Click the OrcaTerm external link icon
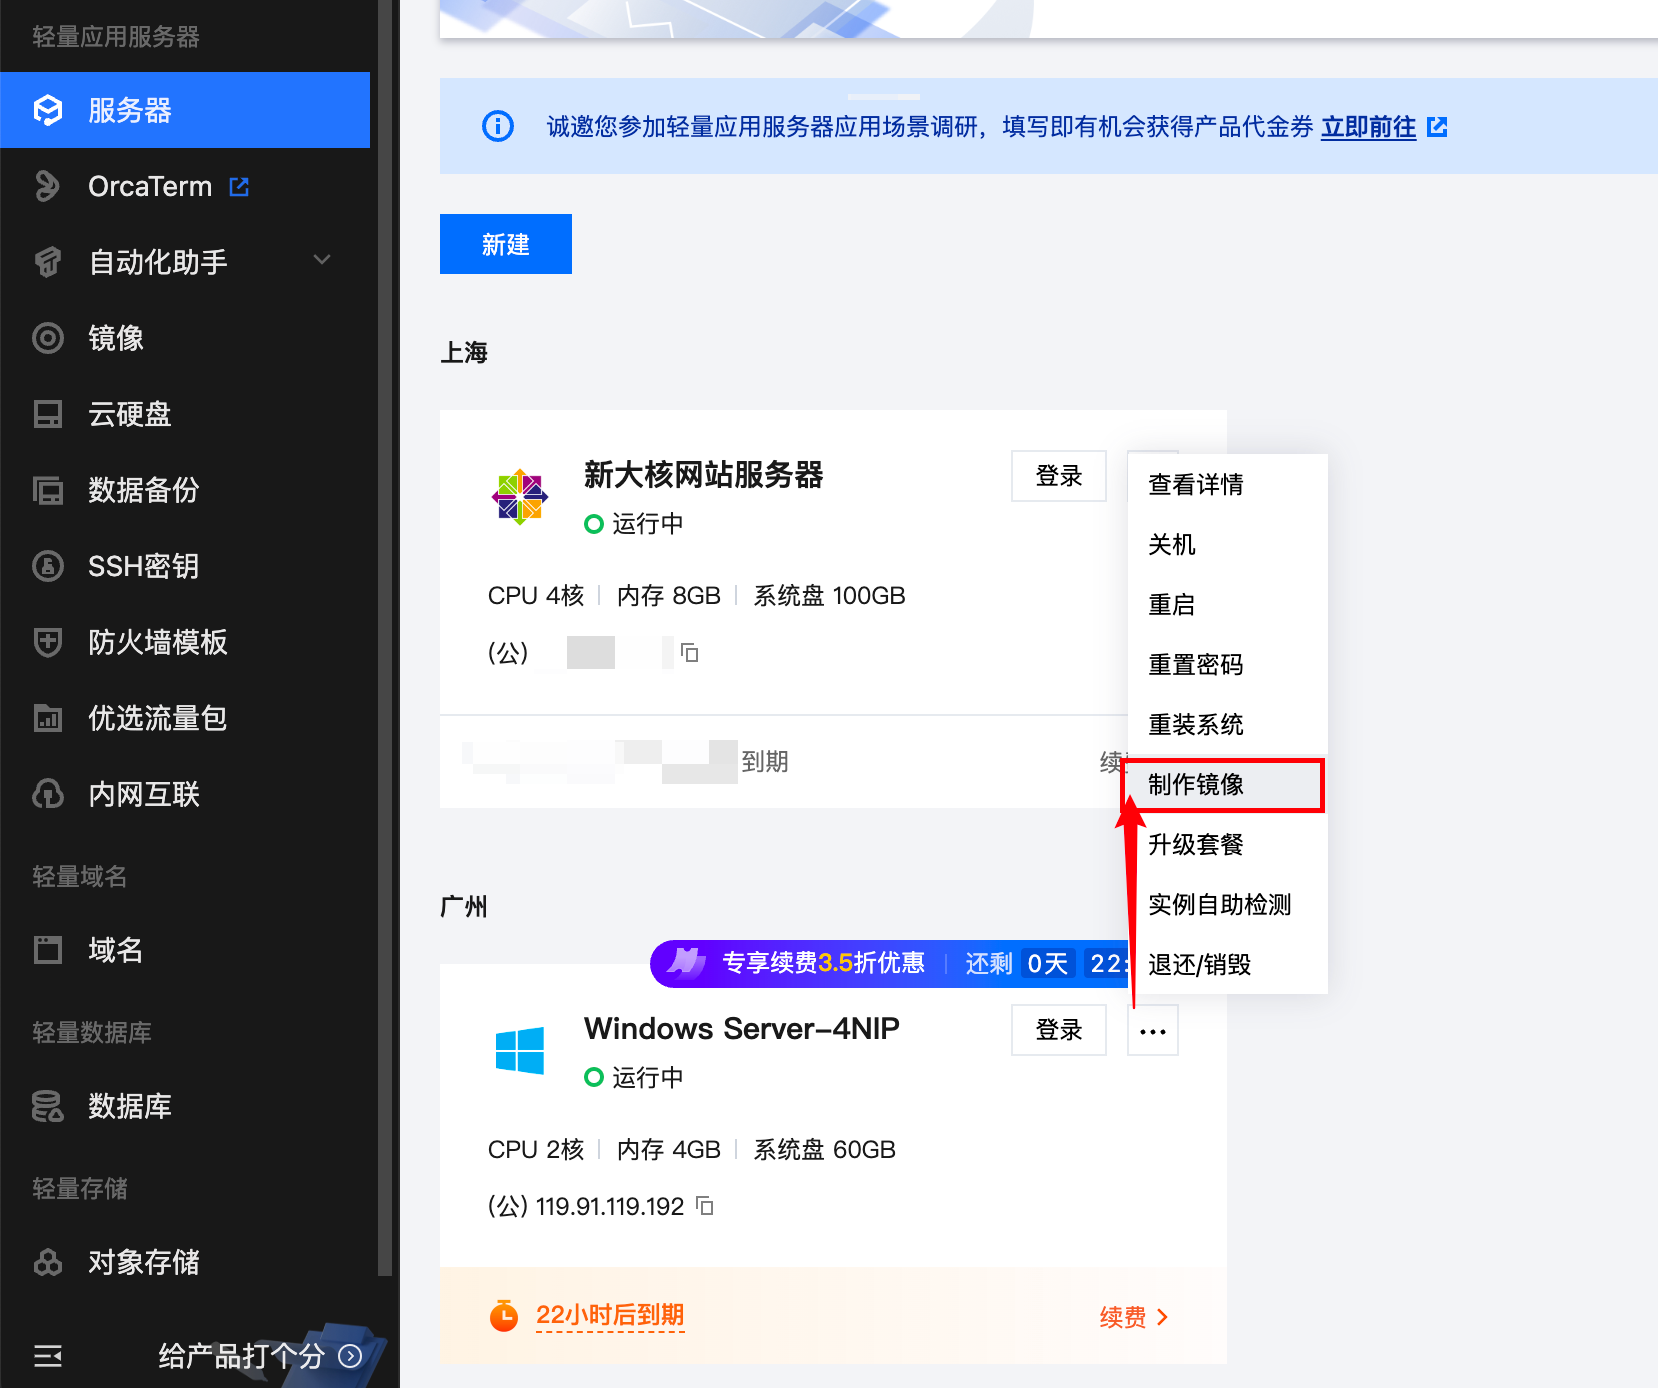 (239, 187)
